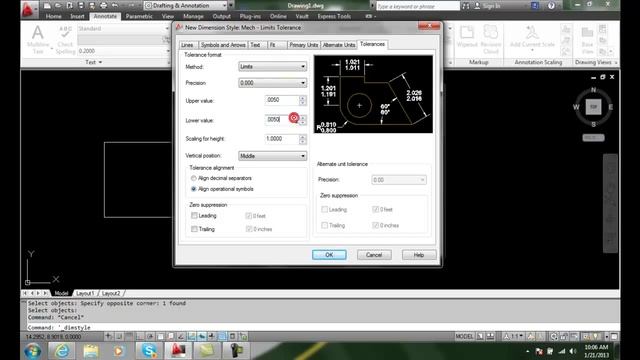
Task: Open the Express Tools ribbon tab
Action: click(x=334, y=16)
